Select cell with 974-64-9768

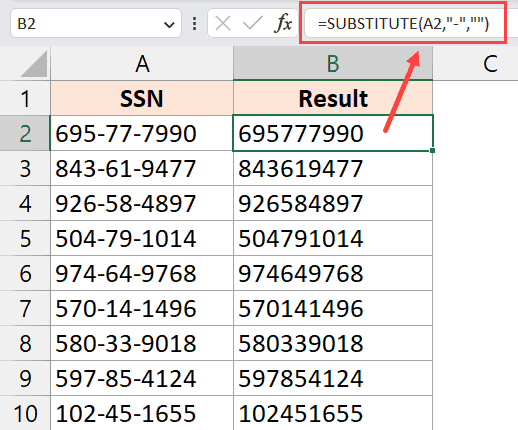click(142, 273)
